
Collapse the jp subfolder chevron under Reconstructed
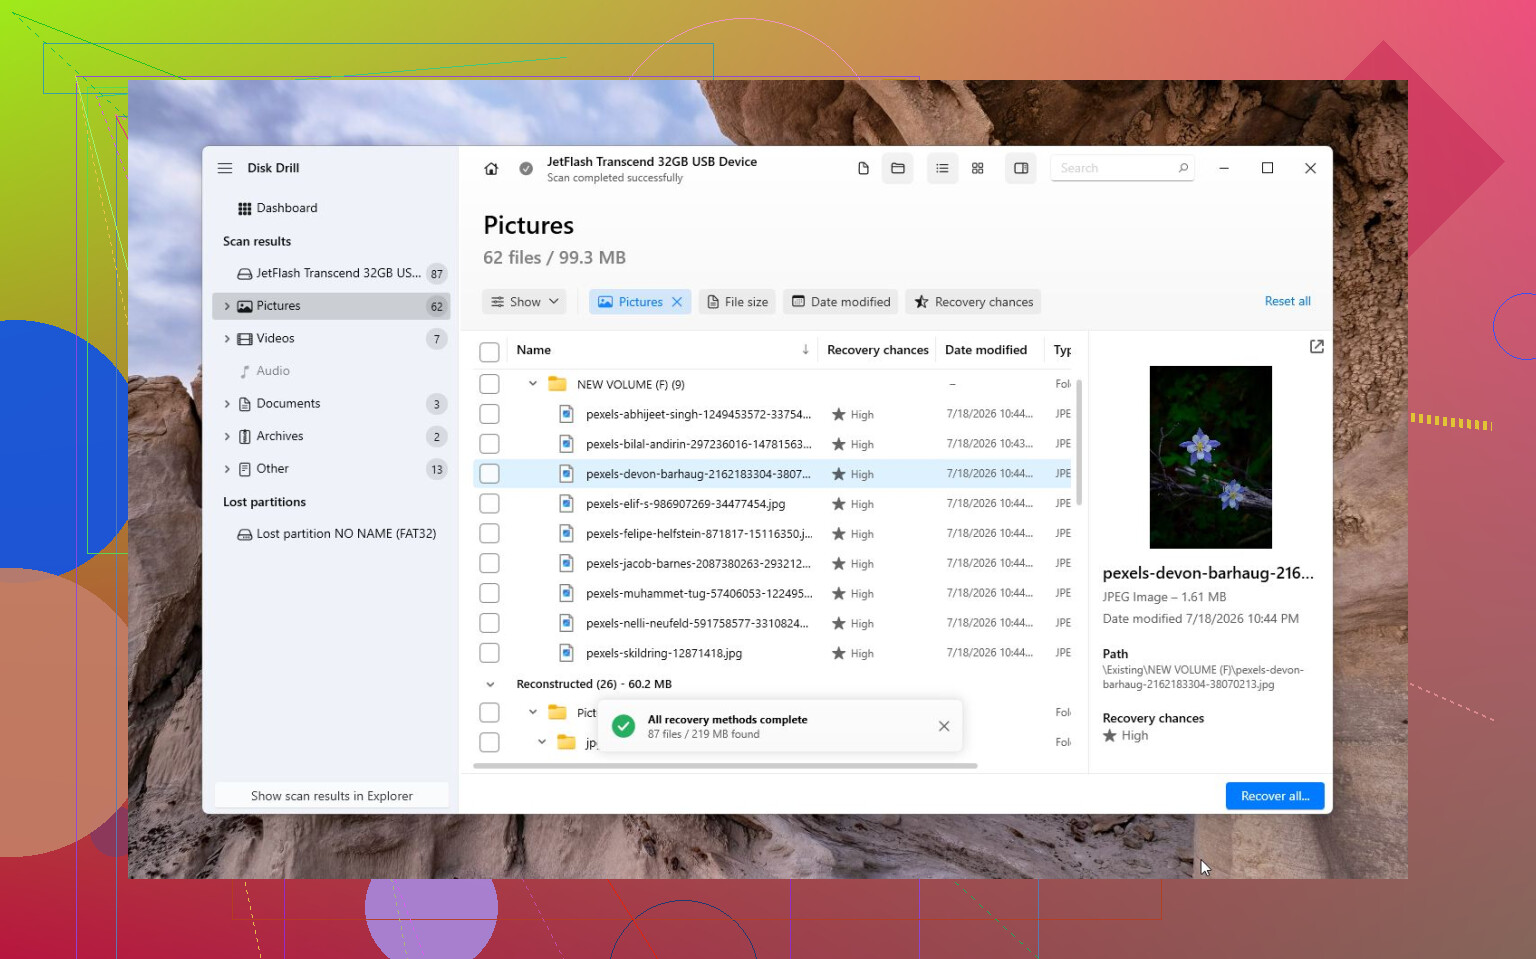(x=542, y=742)
